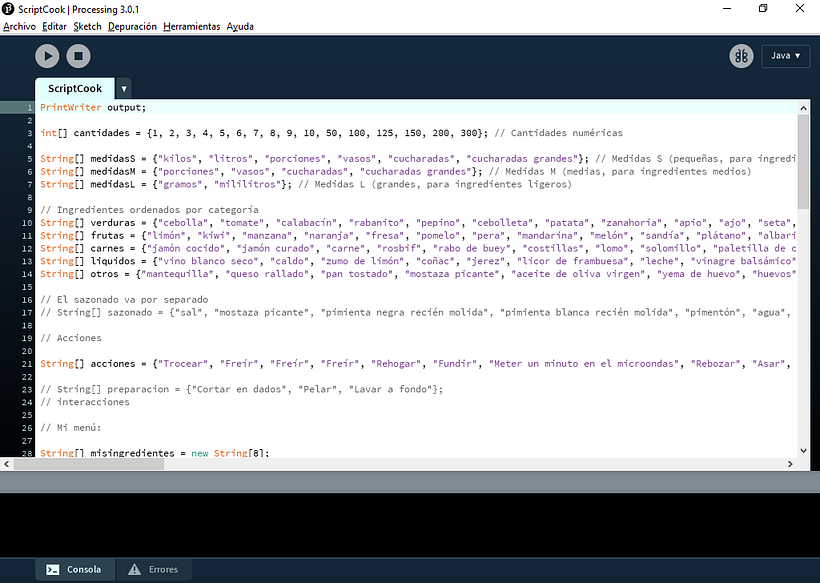The height and width of the screenshot is (583, 820).
Task: Click the vertical scrollbar down arrow
Action: click(x=805, y=450)
